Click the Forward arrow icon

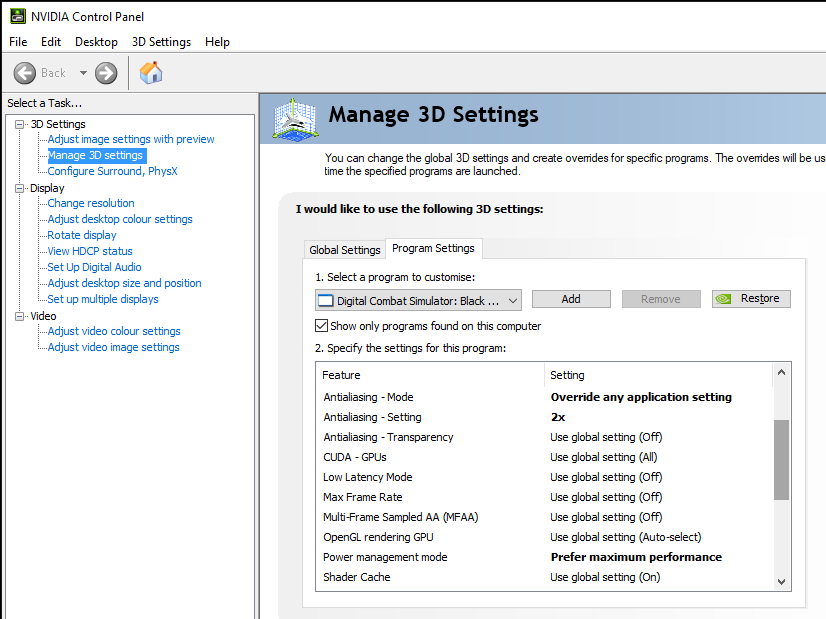(x=106, y=73)
